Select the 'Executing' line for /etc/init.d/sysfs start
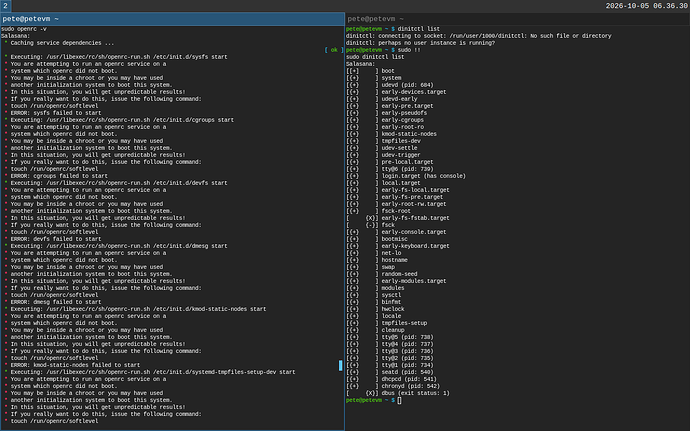 [x=119, y=57]
